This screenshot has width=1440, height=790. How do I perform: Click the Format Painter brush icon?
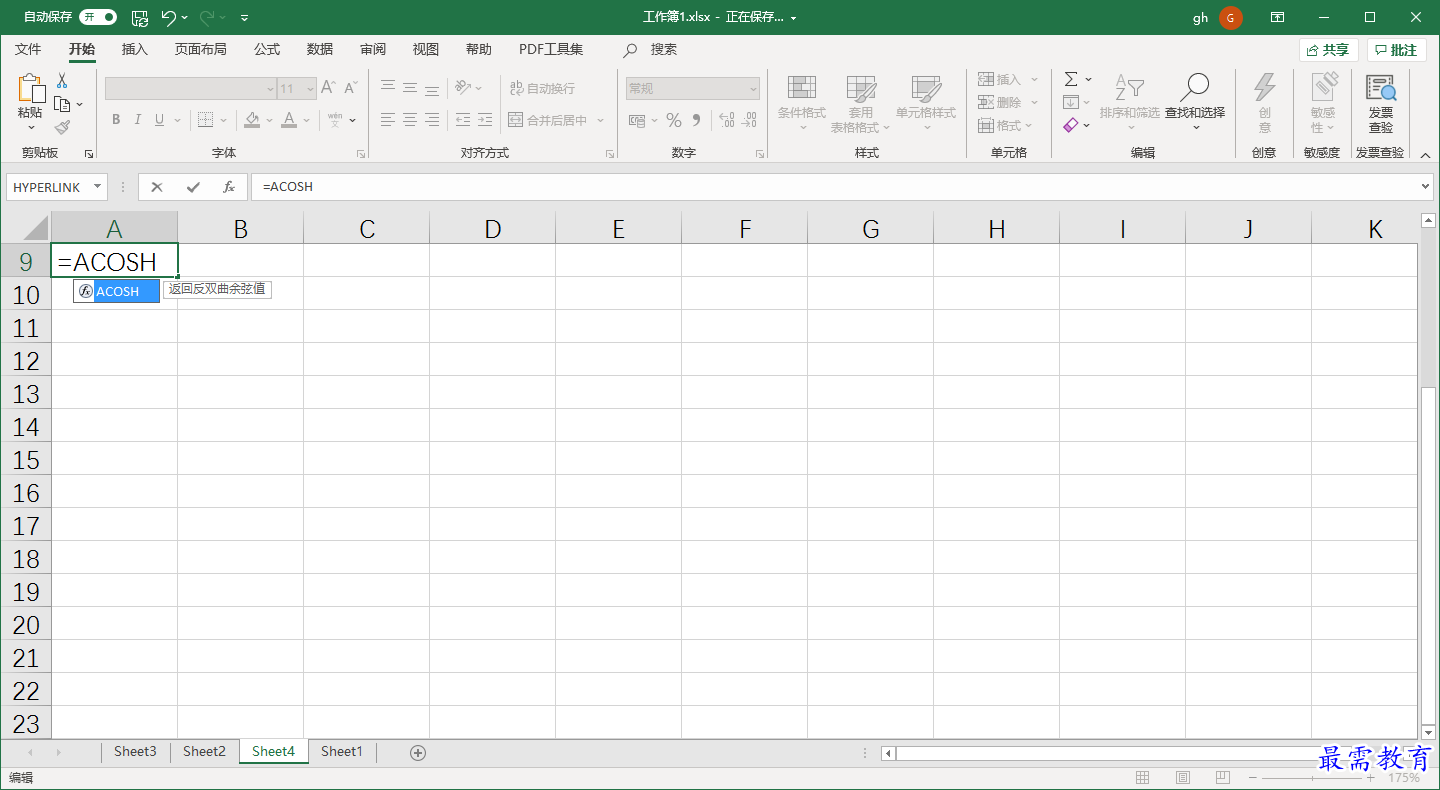click(62, 127)
